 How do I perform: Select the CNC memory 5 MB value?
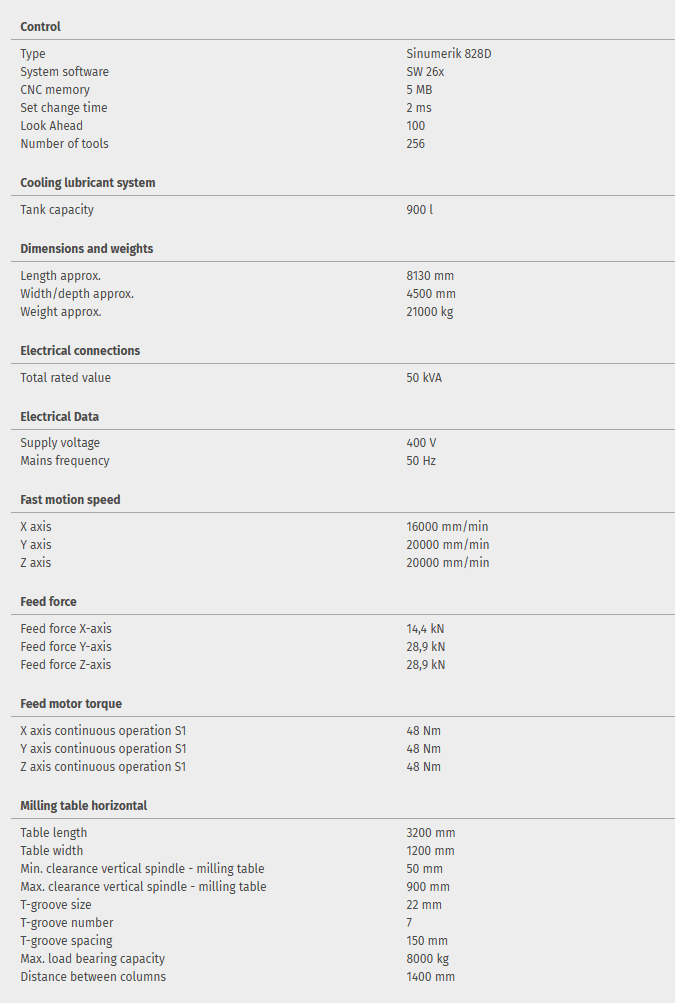419,90
